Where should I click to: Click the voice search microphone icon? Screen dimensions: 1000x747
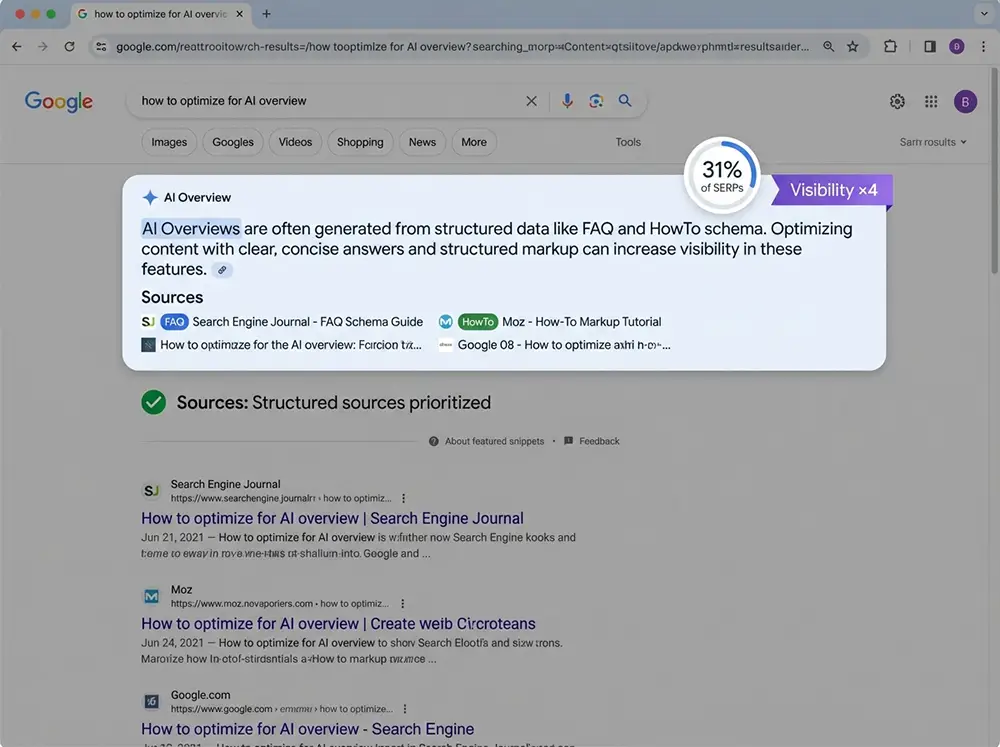point(567,101)
